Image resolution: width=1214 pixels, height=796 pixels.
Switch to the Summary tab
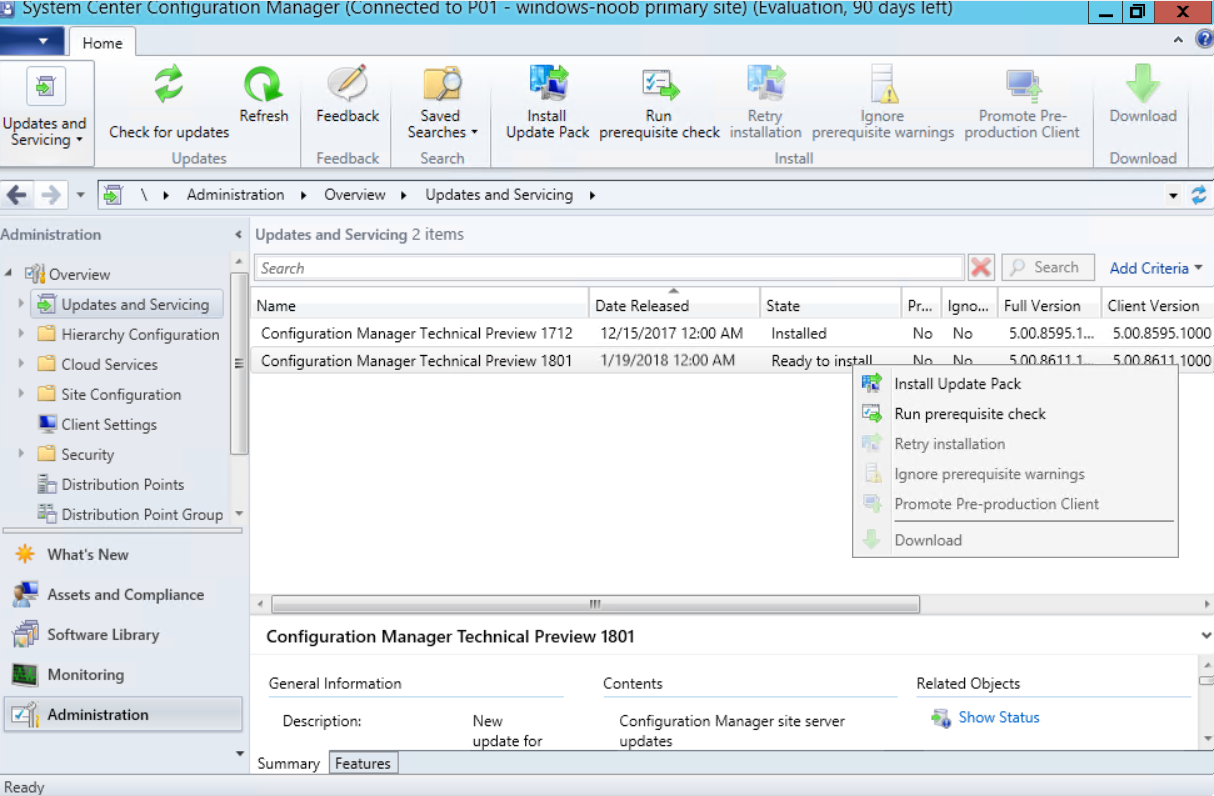[289, 763]
